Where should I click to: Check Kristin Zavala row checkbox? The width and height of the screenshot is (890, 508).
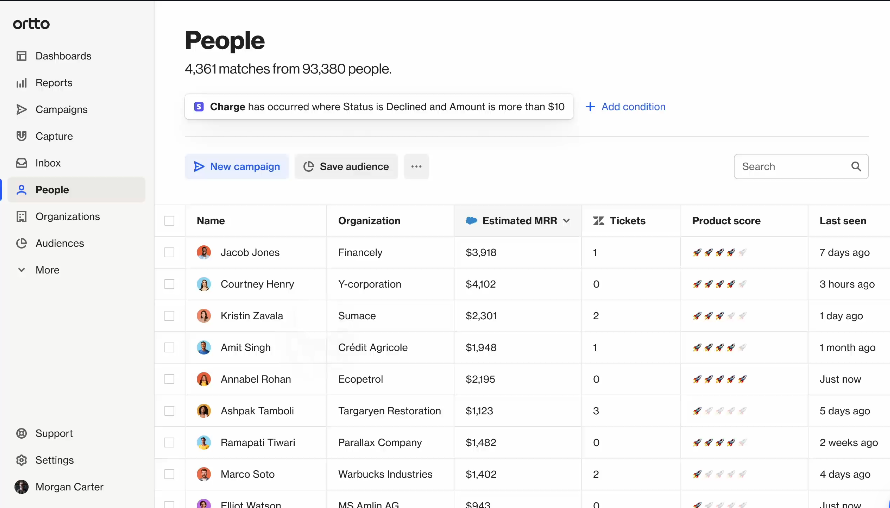pos(169,316)
